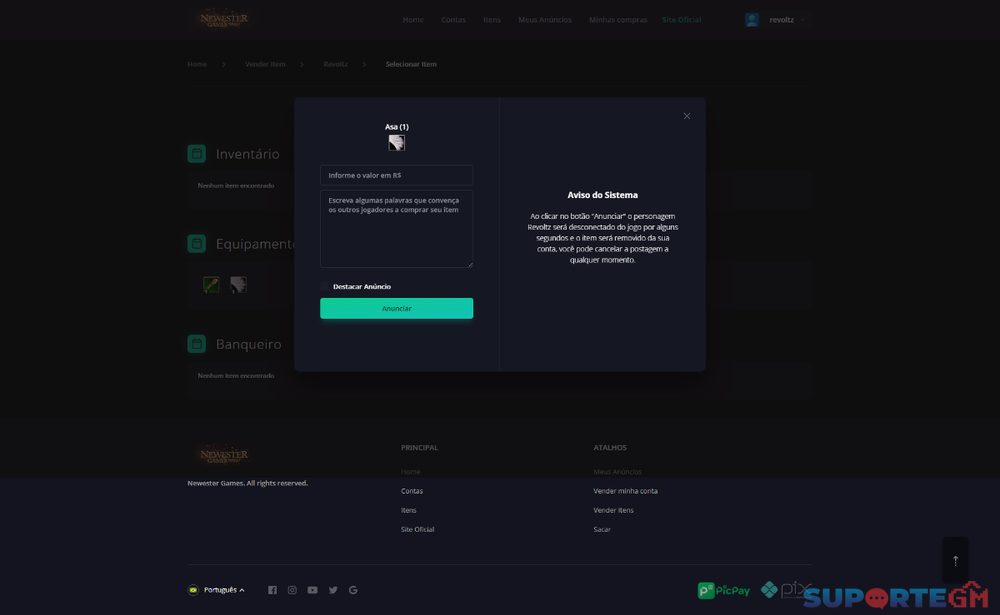Viewport: 1000px width, 615px height.
Task: Open the Instagram icon link
Action: 292,590
